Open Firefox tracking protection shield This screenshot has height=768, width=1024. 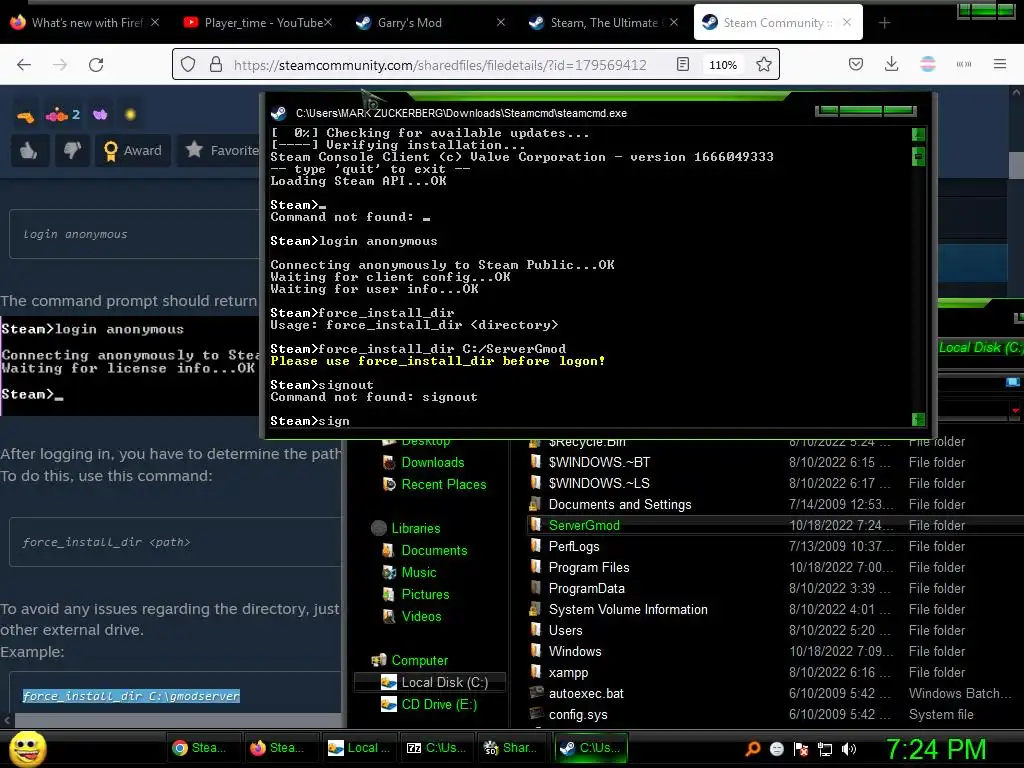188,65
